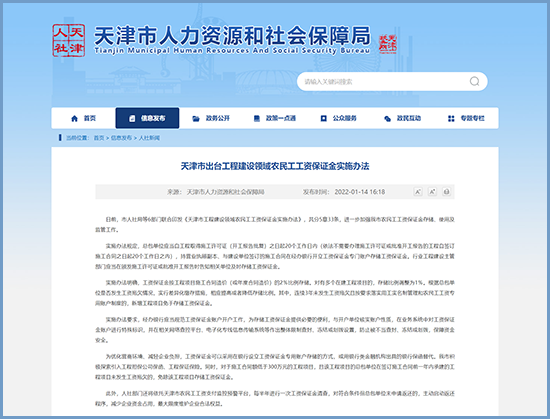Open the 专题专栏 navigation item

(466, 118)
